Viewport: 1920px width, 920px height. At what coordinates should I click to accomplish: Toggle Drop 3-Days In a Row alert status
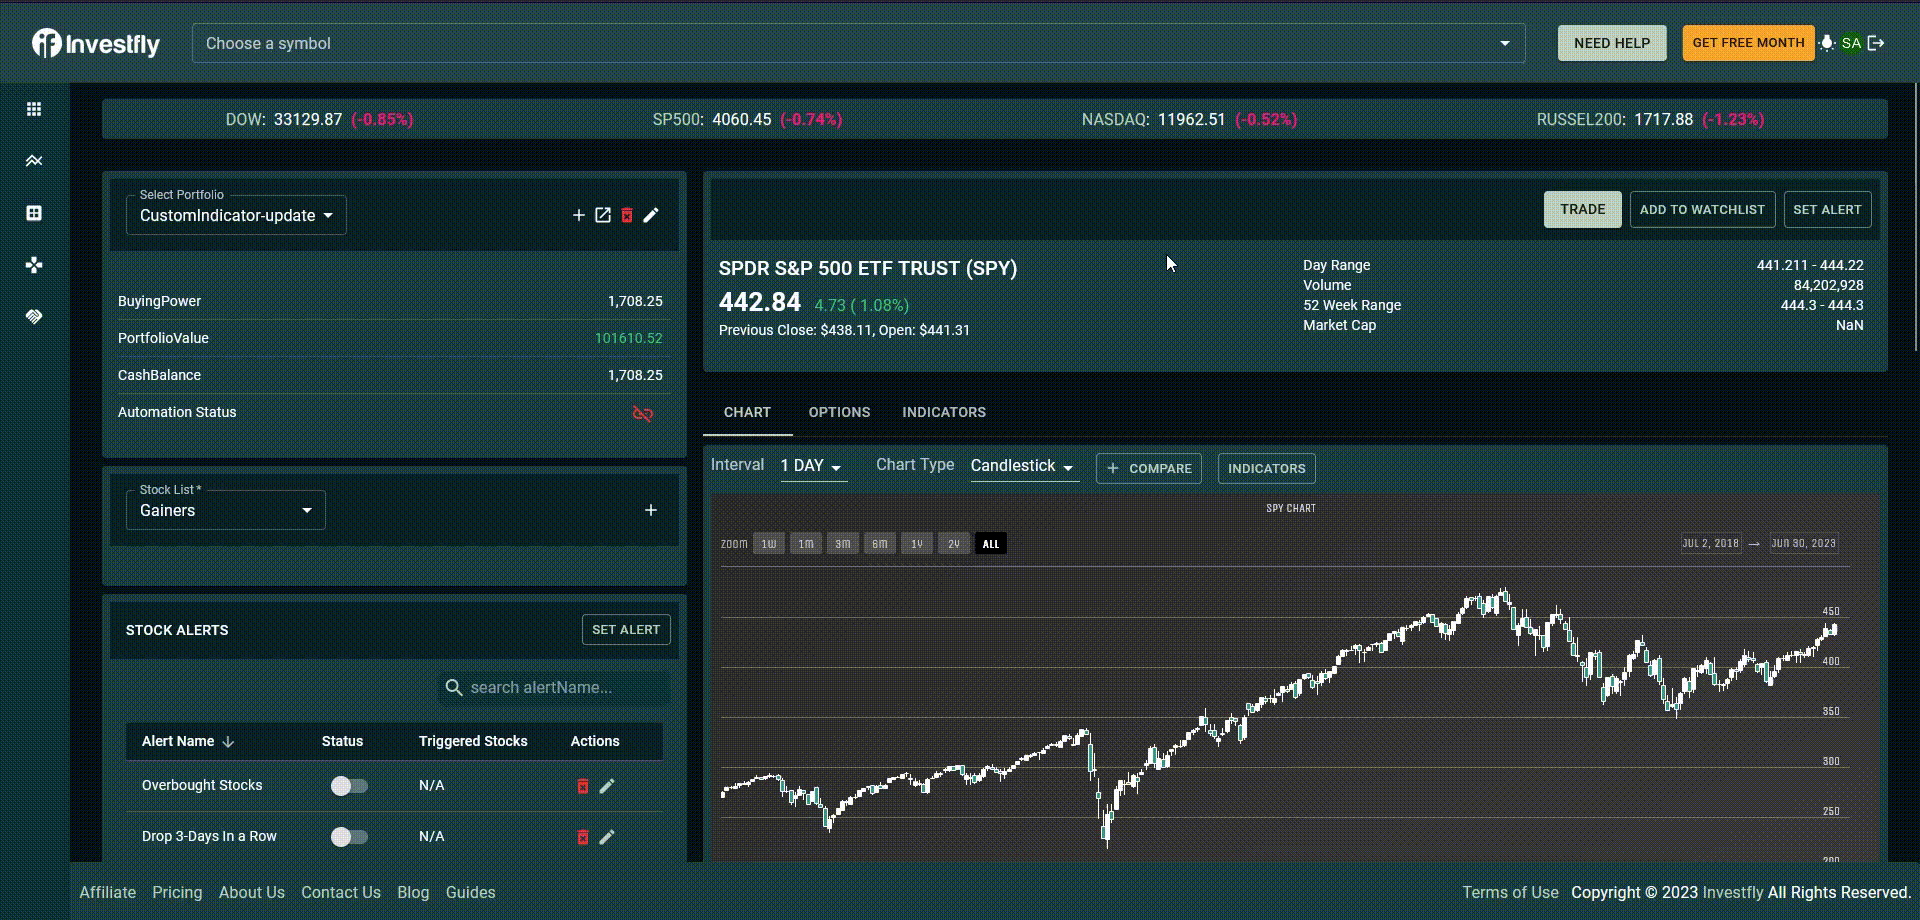[349, 837]
